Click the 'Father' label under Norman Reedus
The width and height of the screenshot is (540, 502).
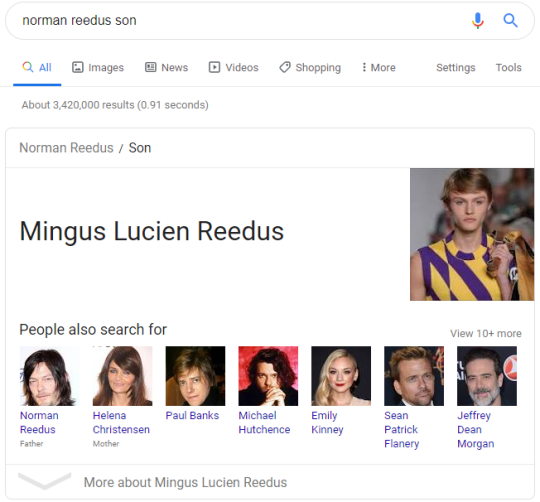tap(31, 443)
